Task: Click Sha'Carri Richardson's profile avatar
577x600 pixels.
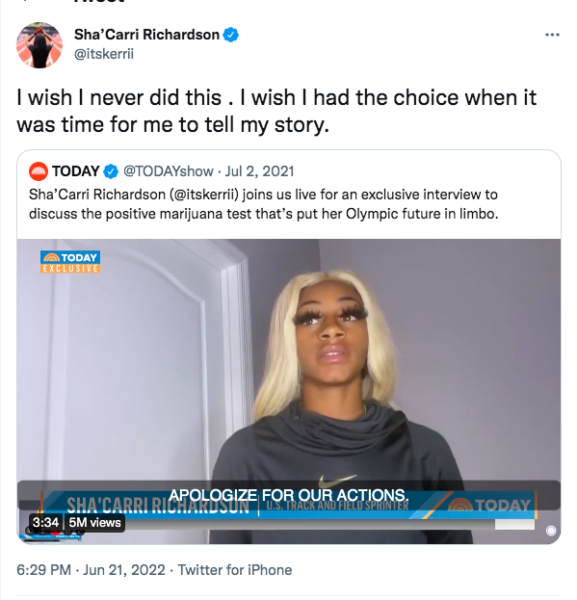Action: click(39, 45)
